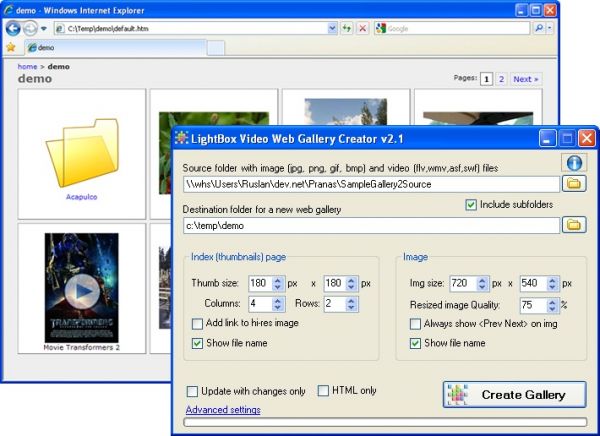This screenshot has height=436, width=600.
Task: Browse for destination folder using folder icon
Action: pos(574,225)
